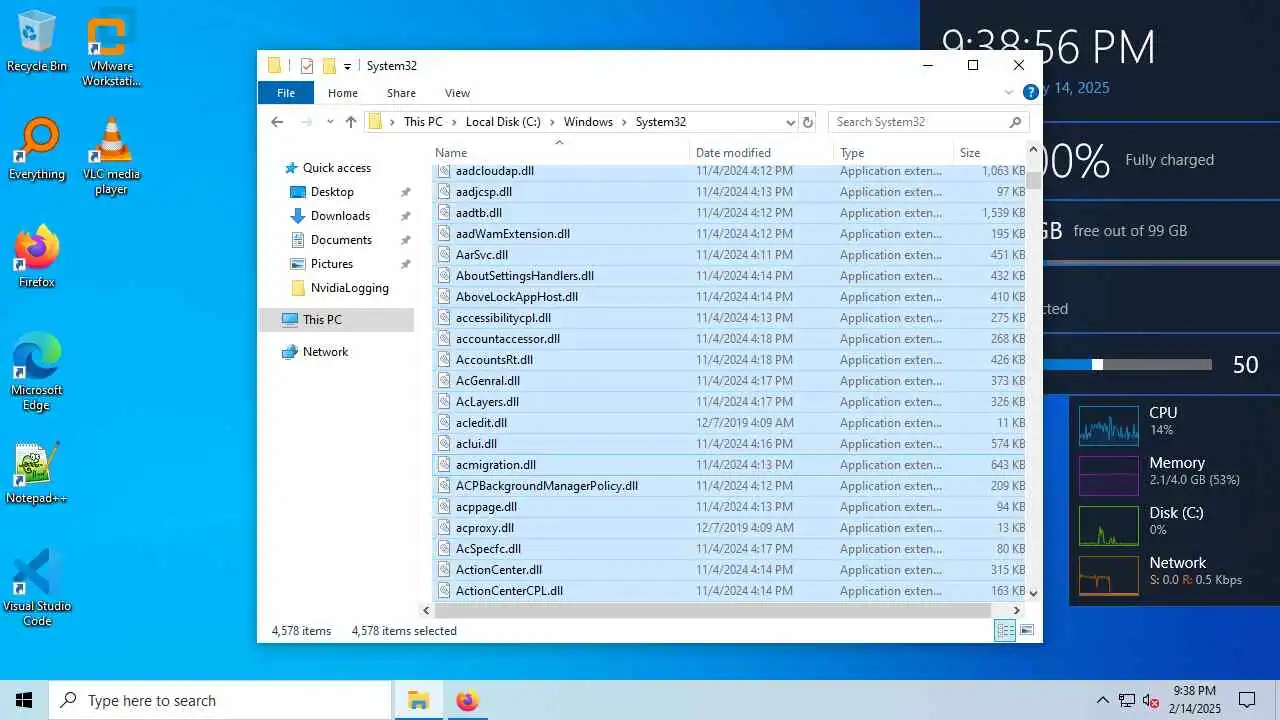1280x720 pixels.
Task: Open the Everything search desktop icon
Action: pos(37,150)
